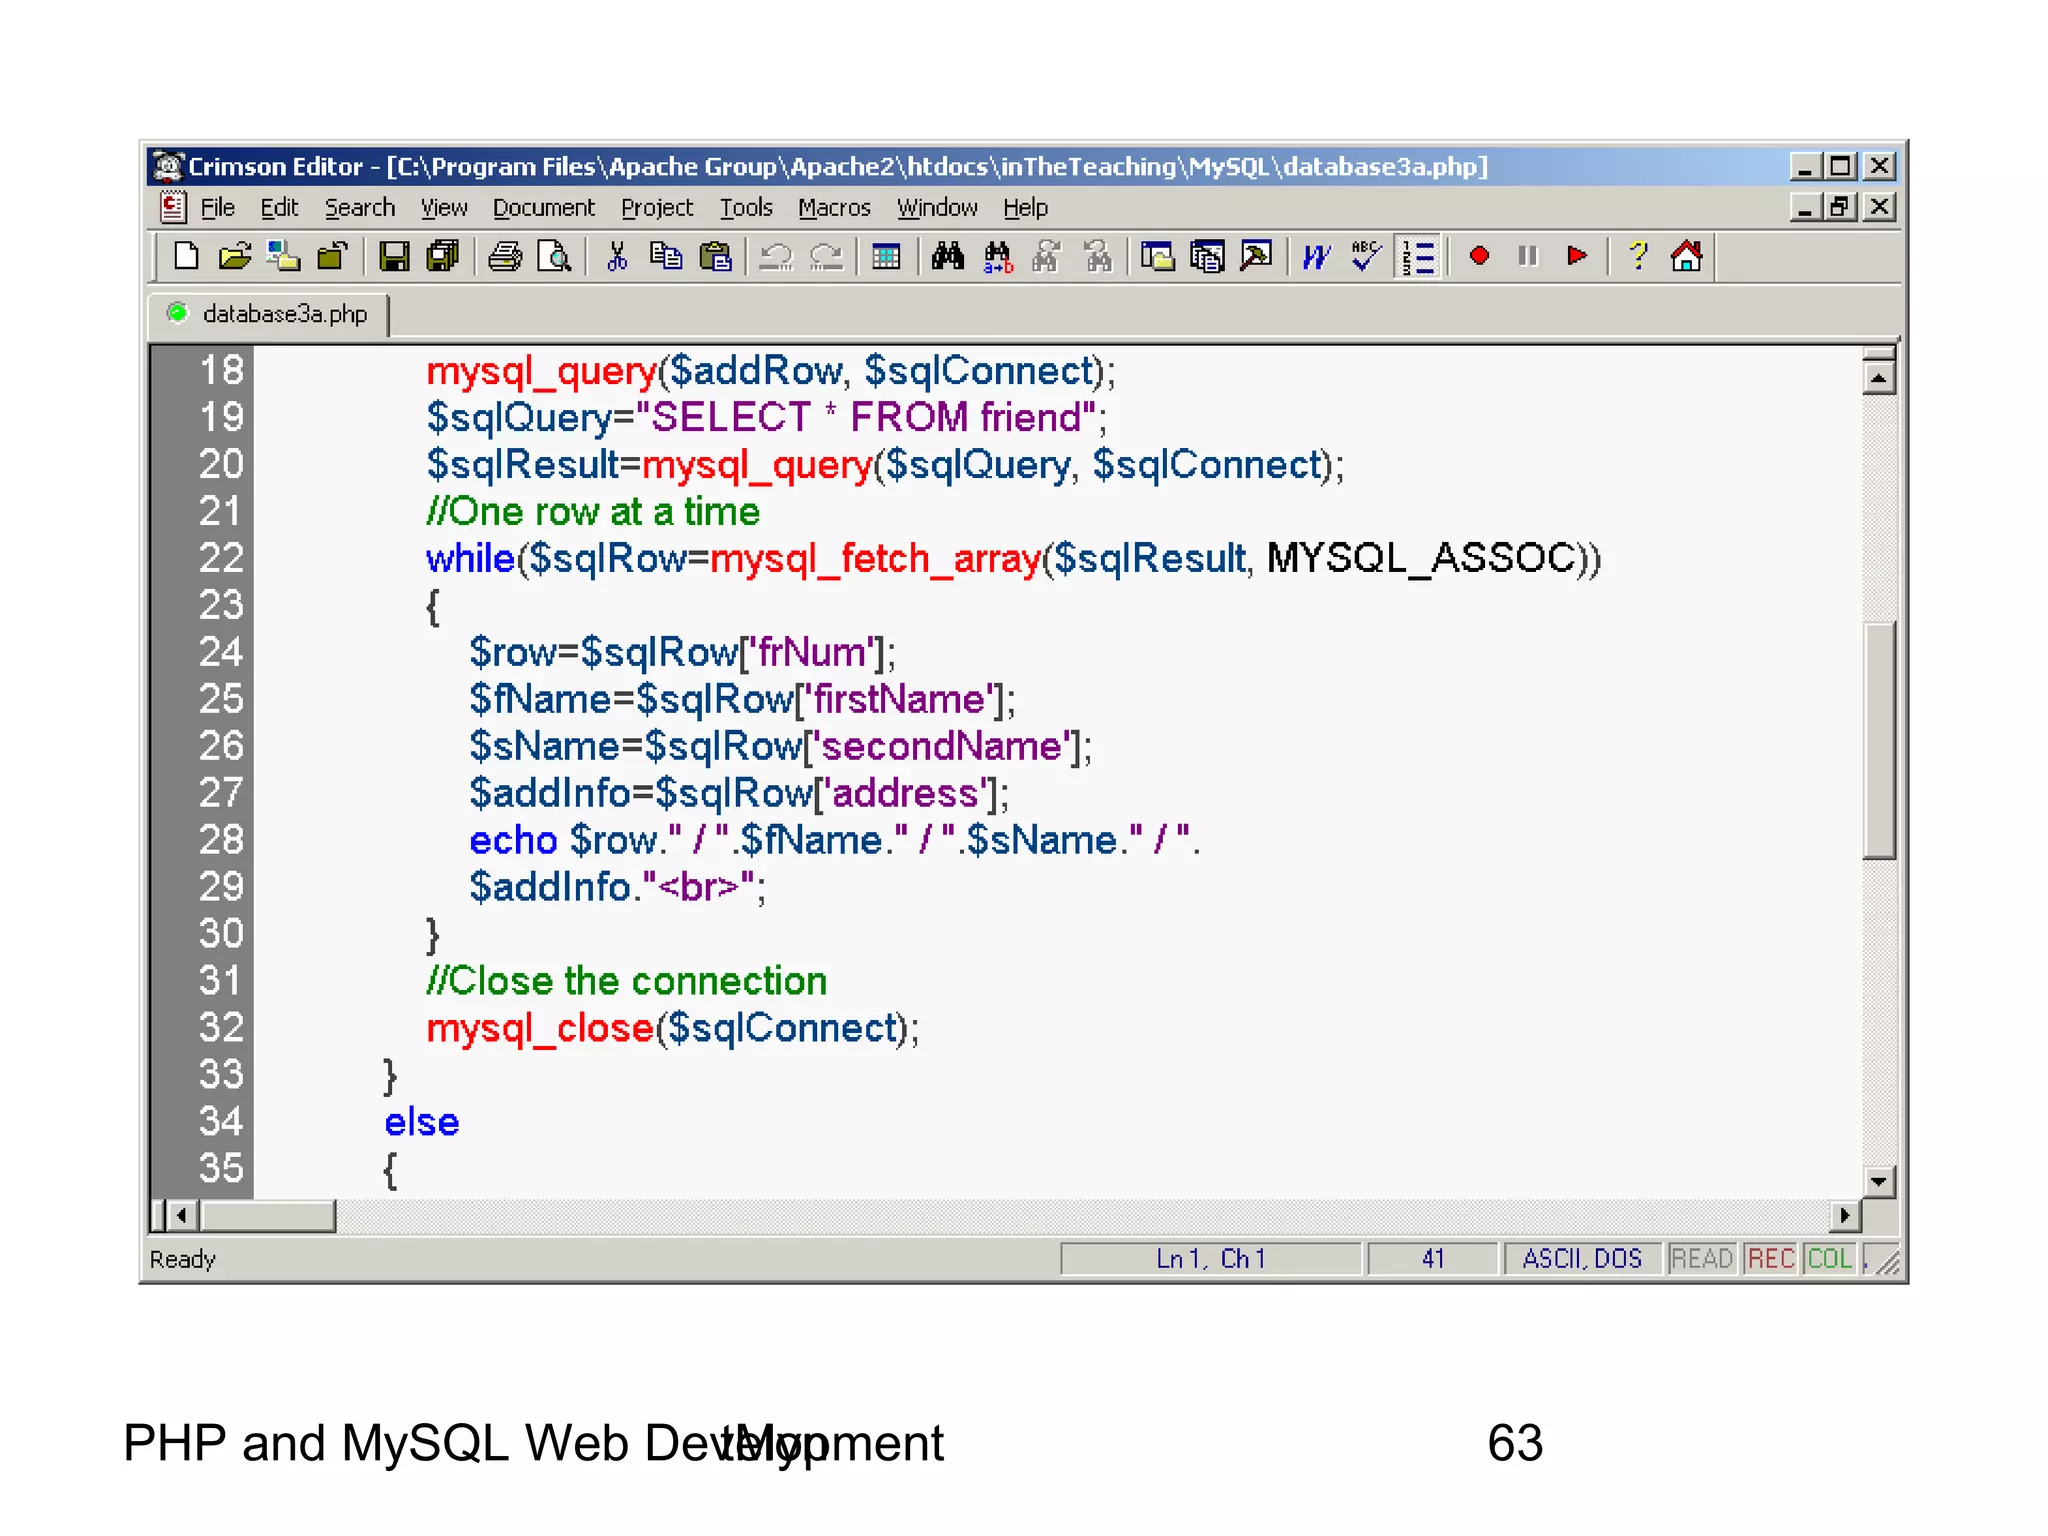Restore the inner document window
The height and width of the screenshot is (1536, 2048).
pyautogui.click(x=1841, y=207)
